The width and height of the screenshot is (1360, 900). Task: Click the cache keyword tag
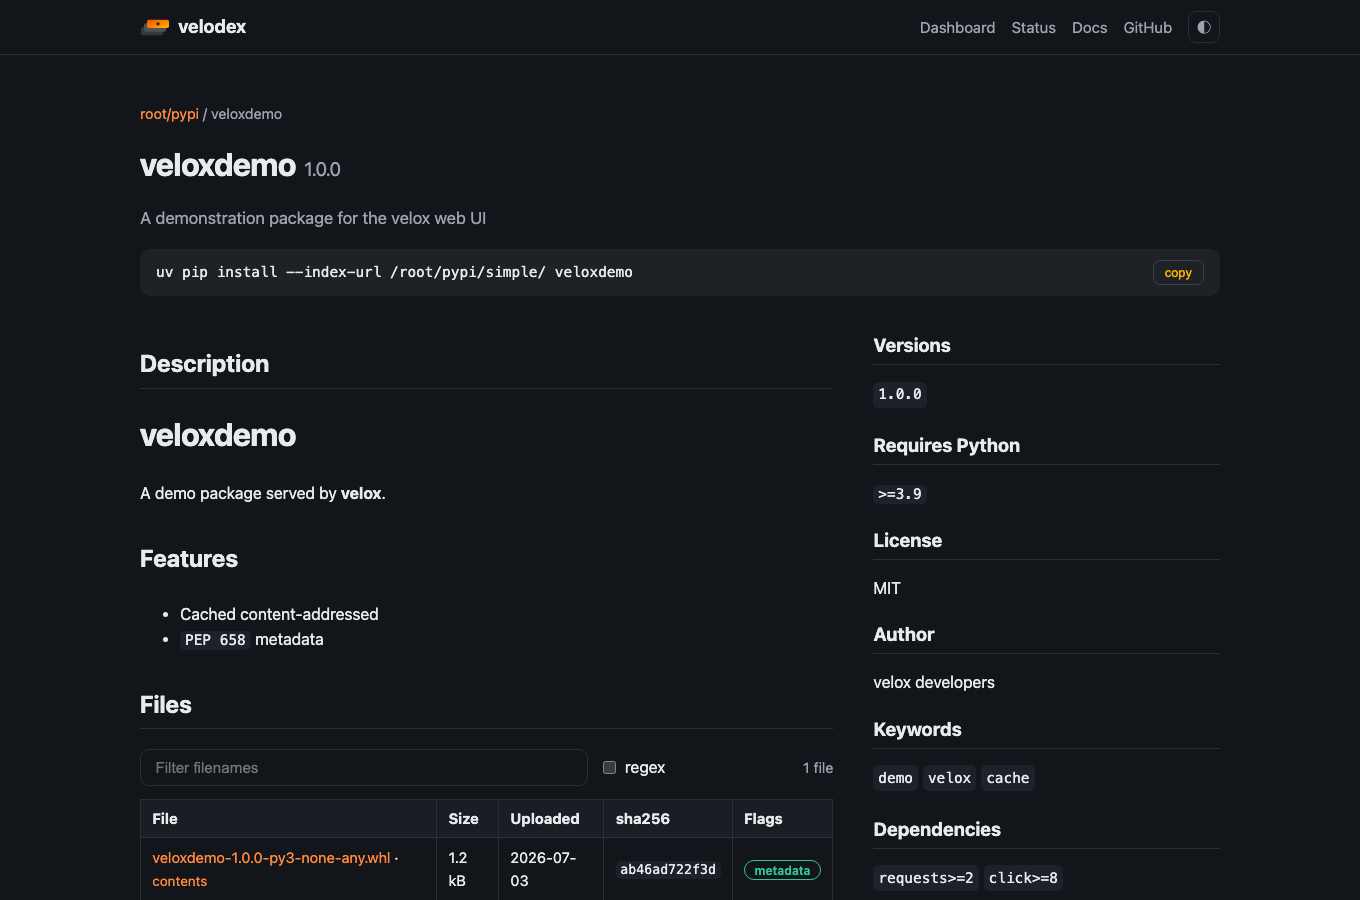pos(1008,778)
